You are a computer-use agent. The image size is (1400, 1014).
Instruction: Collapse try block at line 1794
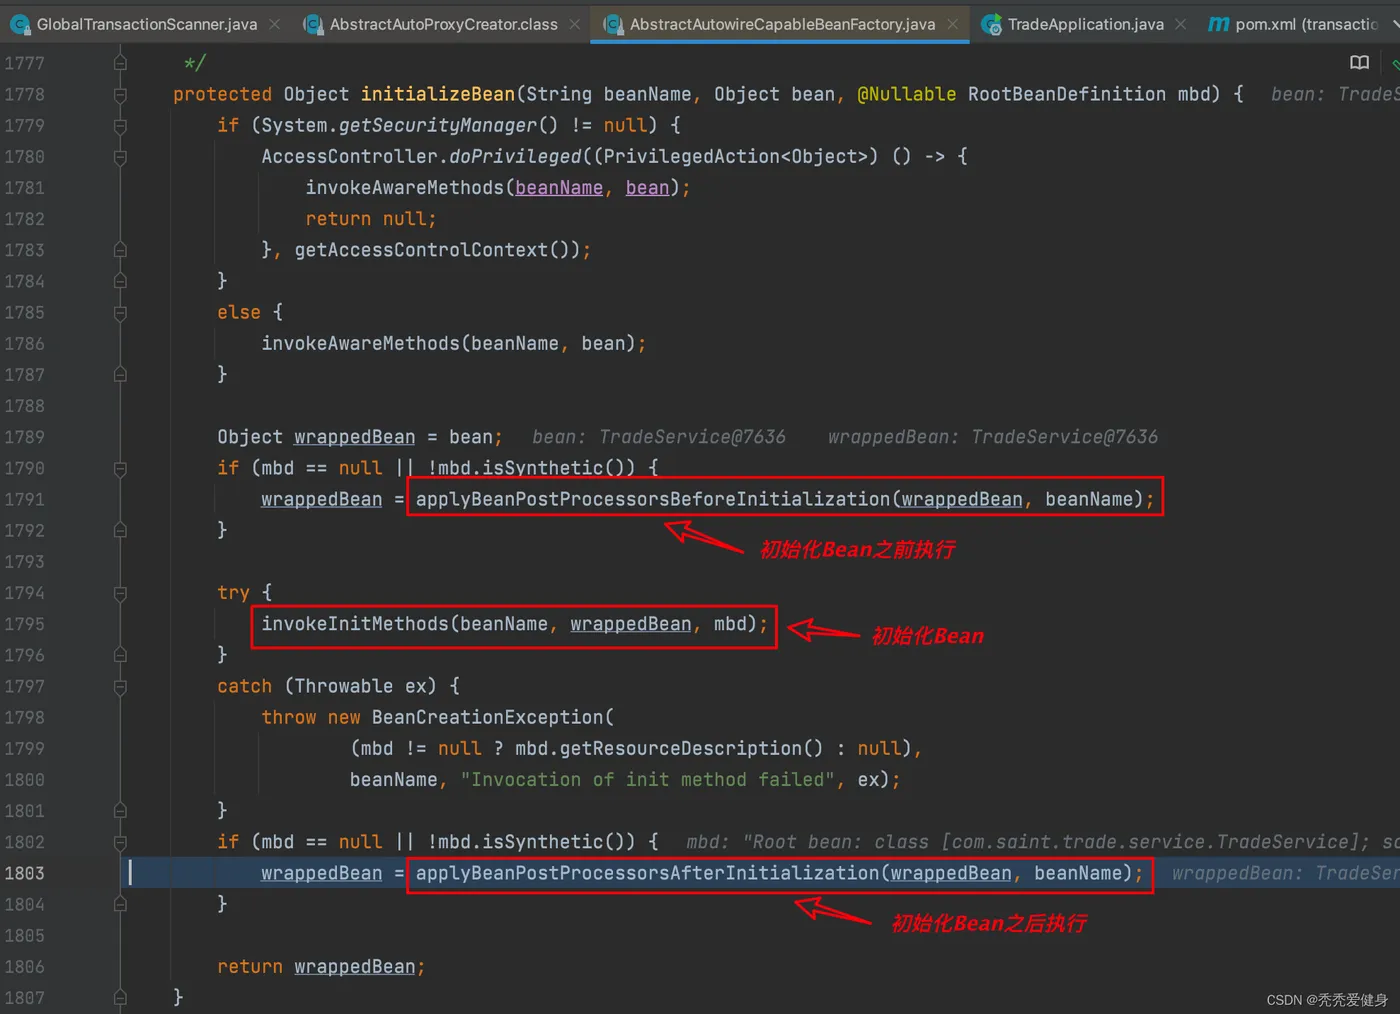click(120, 593)
